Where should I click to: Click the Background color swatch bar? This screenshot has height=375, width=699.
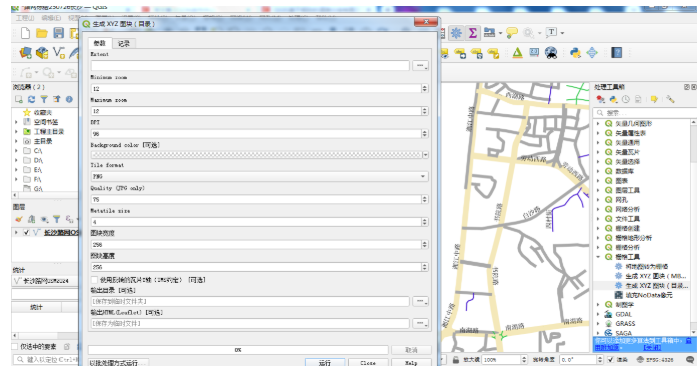pos(256,155)
